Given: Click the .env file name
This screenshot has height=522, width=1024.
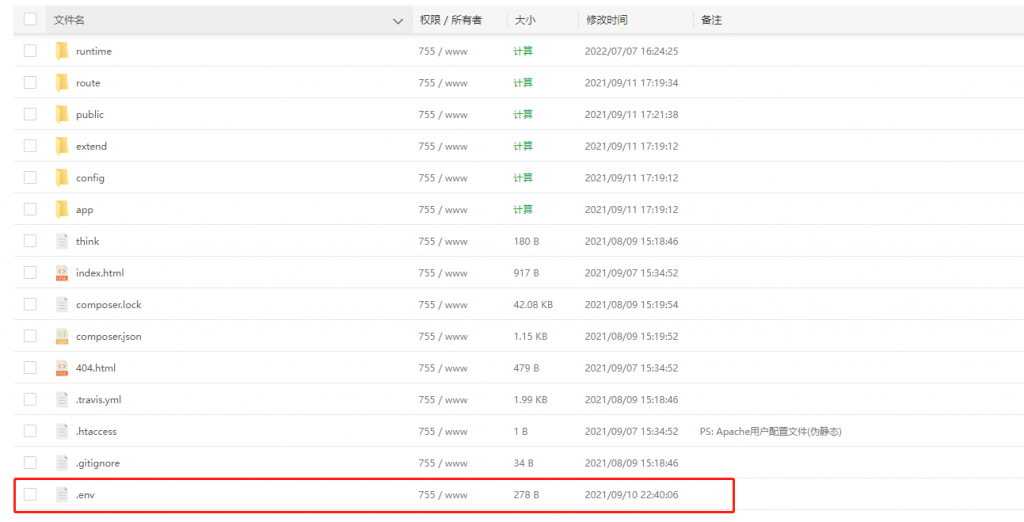Looking at the screenshot, I should (86, 495).
